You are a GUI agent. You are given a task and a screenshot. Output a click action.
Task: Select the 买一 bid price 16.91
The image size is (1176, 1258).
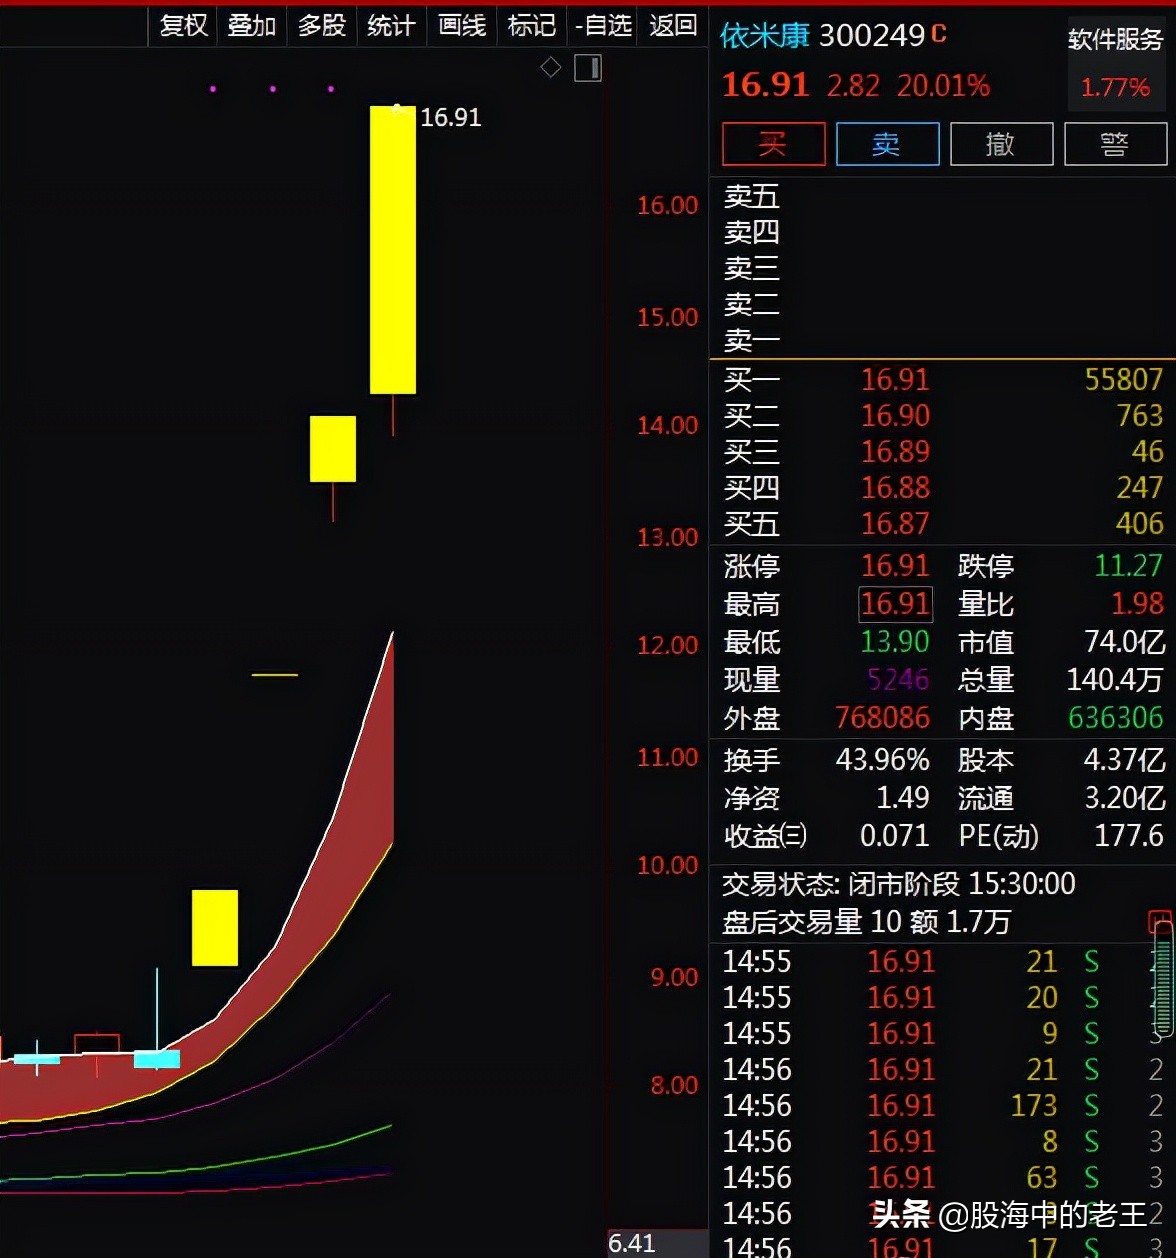coord(895,380)
